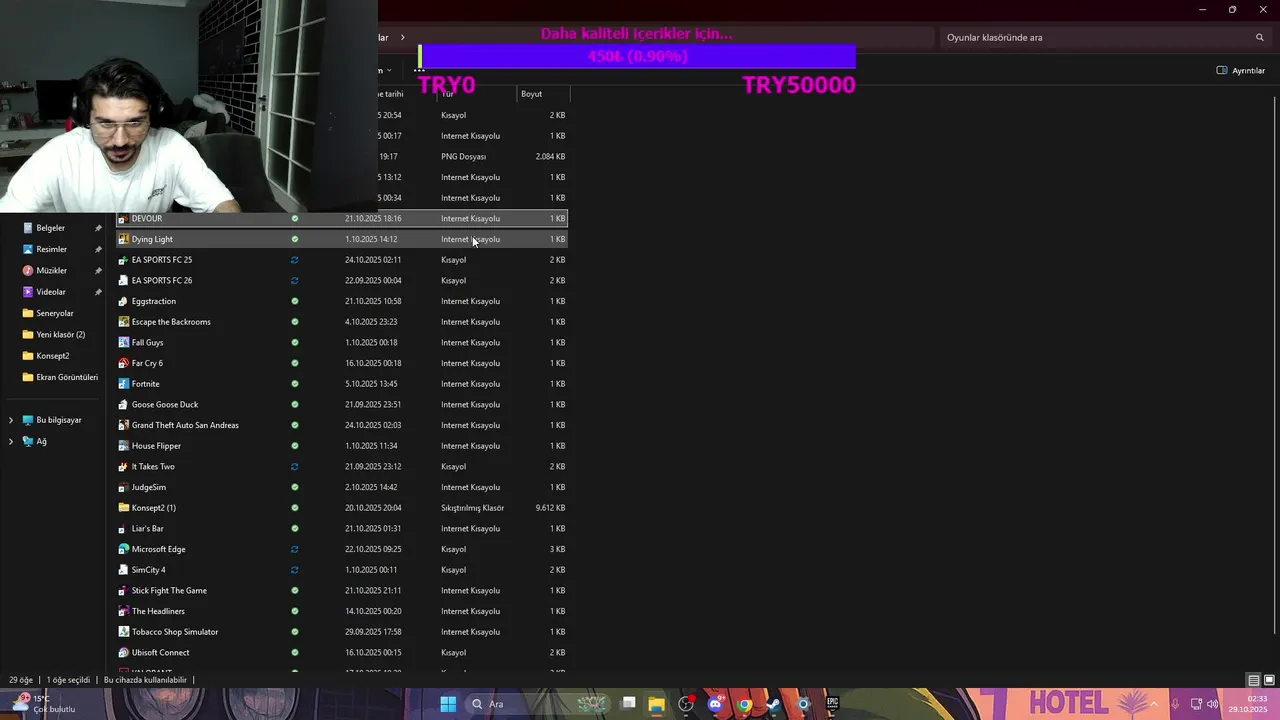Click the Escape the Backrooms icon

click(x=124, y=322)
